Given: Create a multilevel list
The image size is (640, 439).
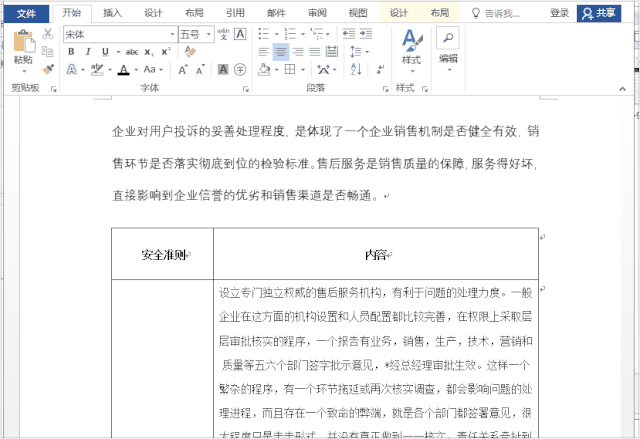Looking at the screenshot, I should pos(316,34).
